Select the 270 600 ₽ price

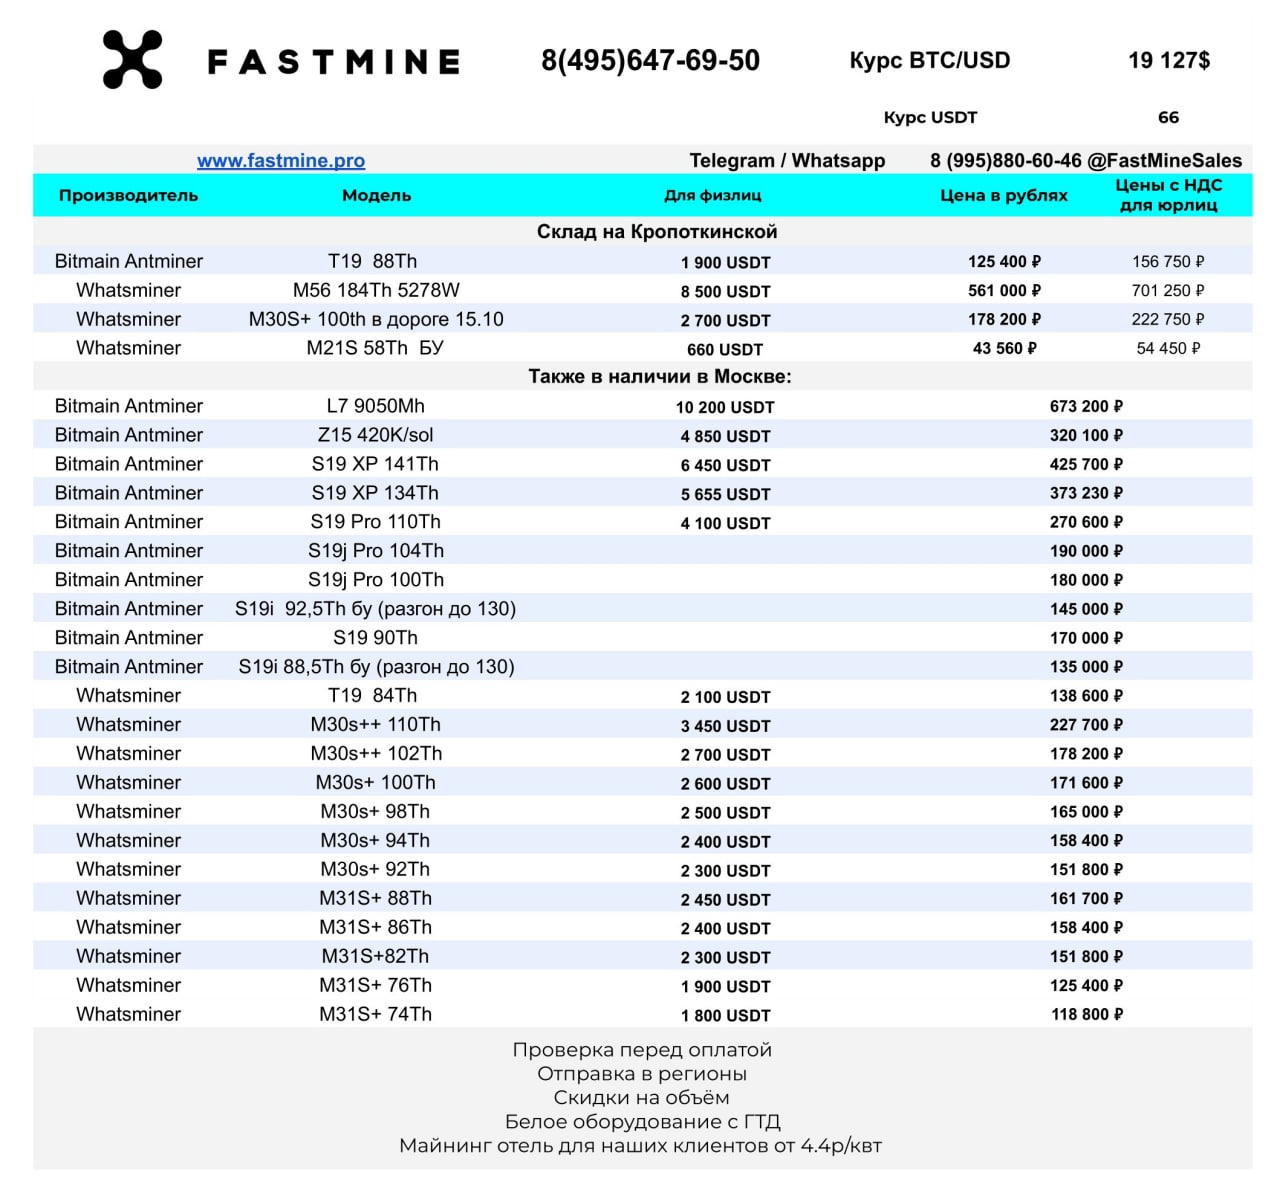point(1086,522)
